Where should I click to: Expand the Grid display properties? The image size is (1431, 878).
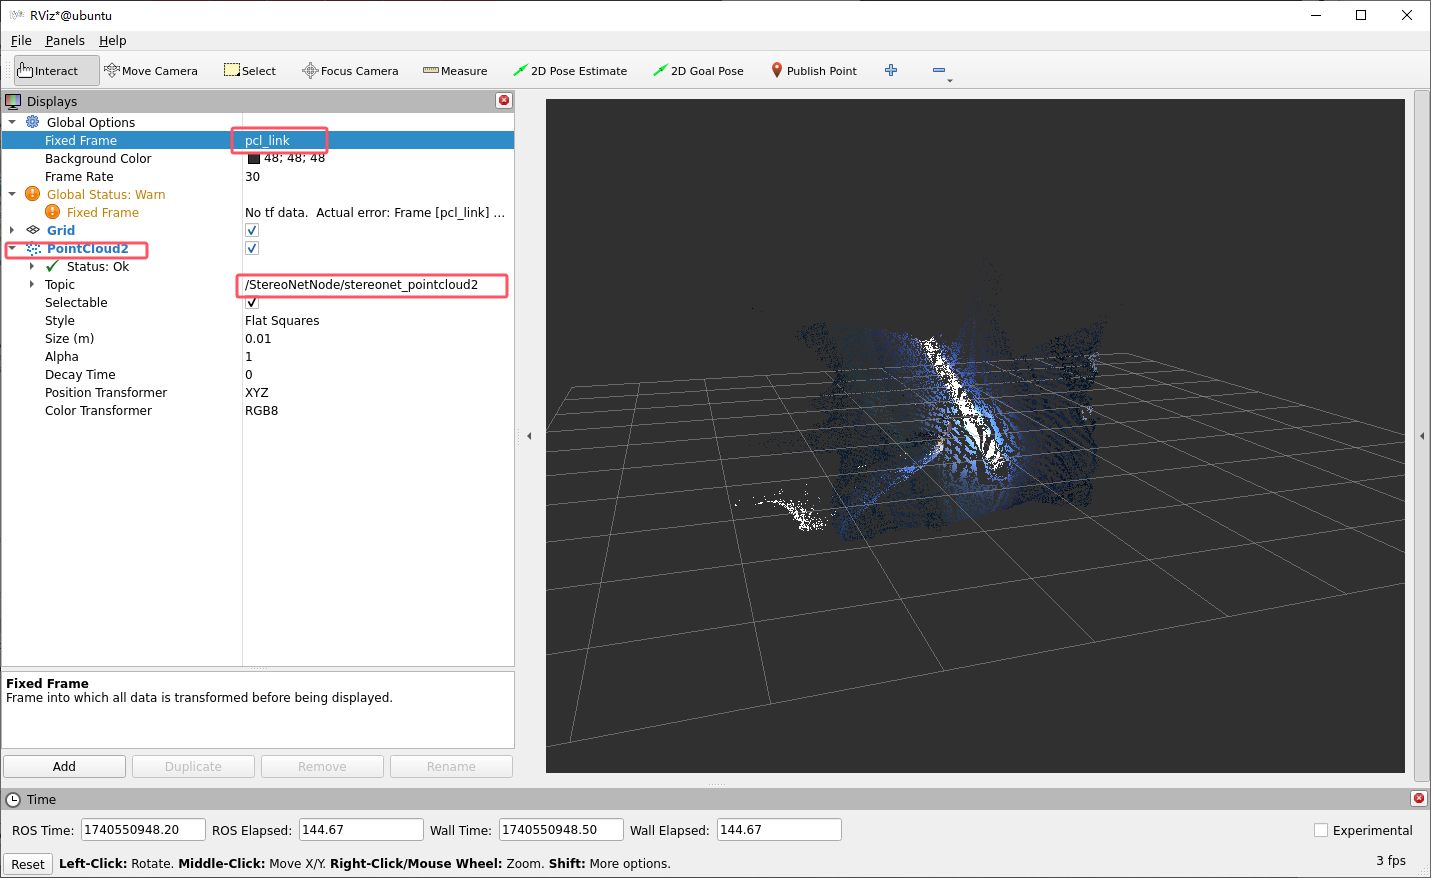[12, 230]
